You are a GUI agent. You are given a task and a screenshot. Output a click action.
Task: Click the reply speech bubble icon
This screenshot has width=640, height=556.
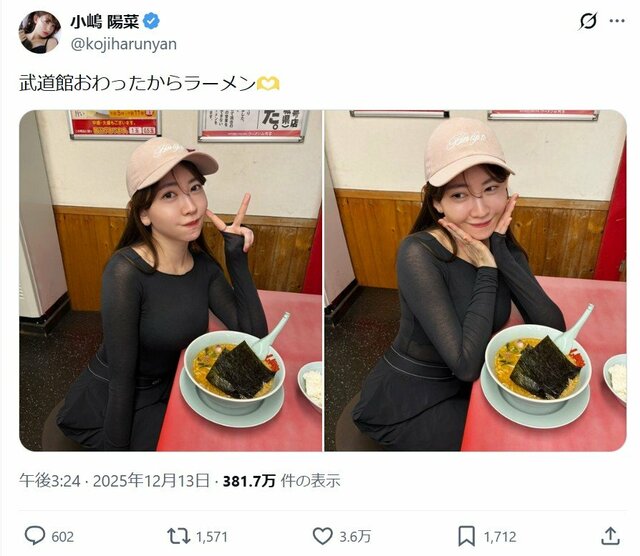point(35,536)
